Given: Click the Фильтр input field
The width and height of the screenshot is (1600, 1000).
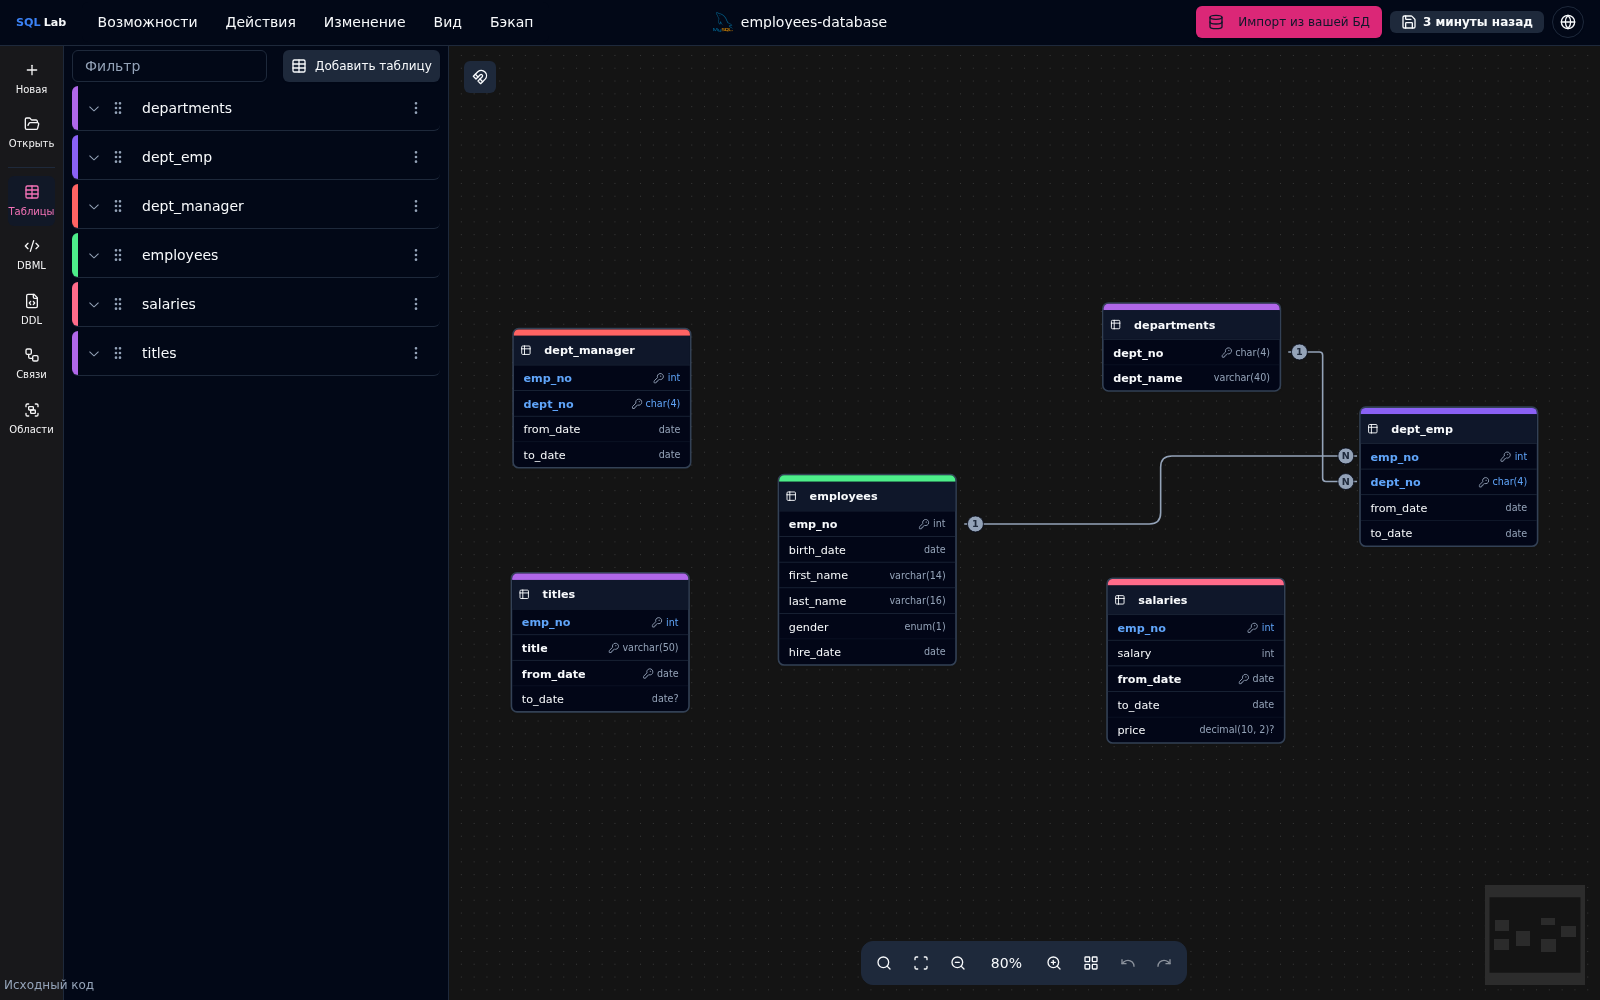Looking at the screenshot, I should click(169, 66).
